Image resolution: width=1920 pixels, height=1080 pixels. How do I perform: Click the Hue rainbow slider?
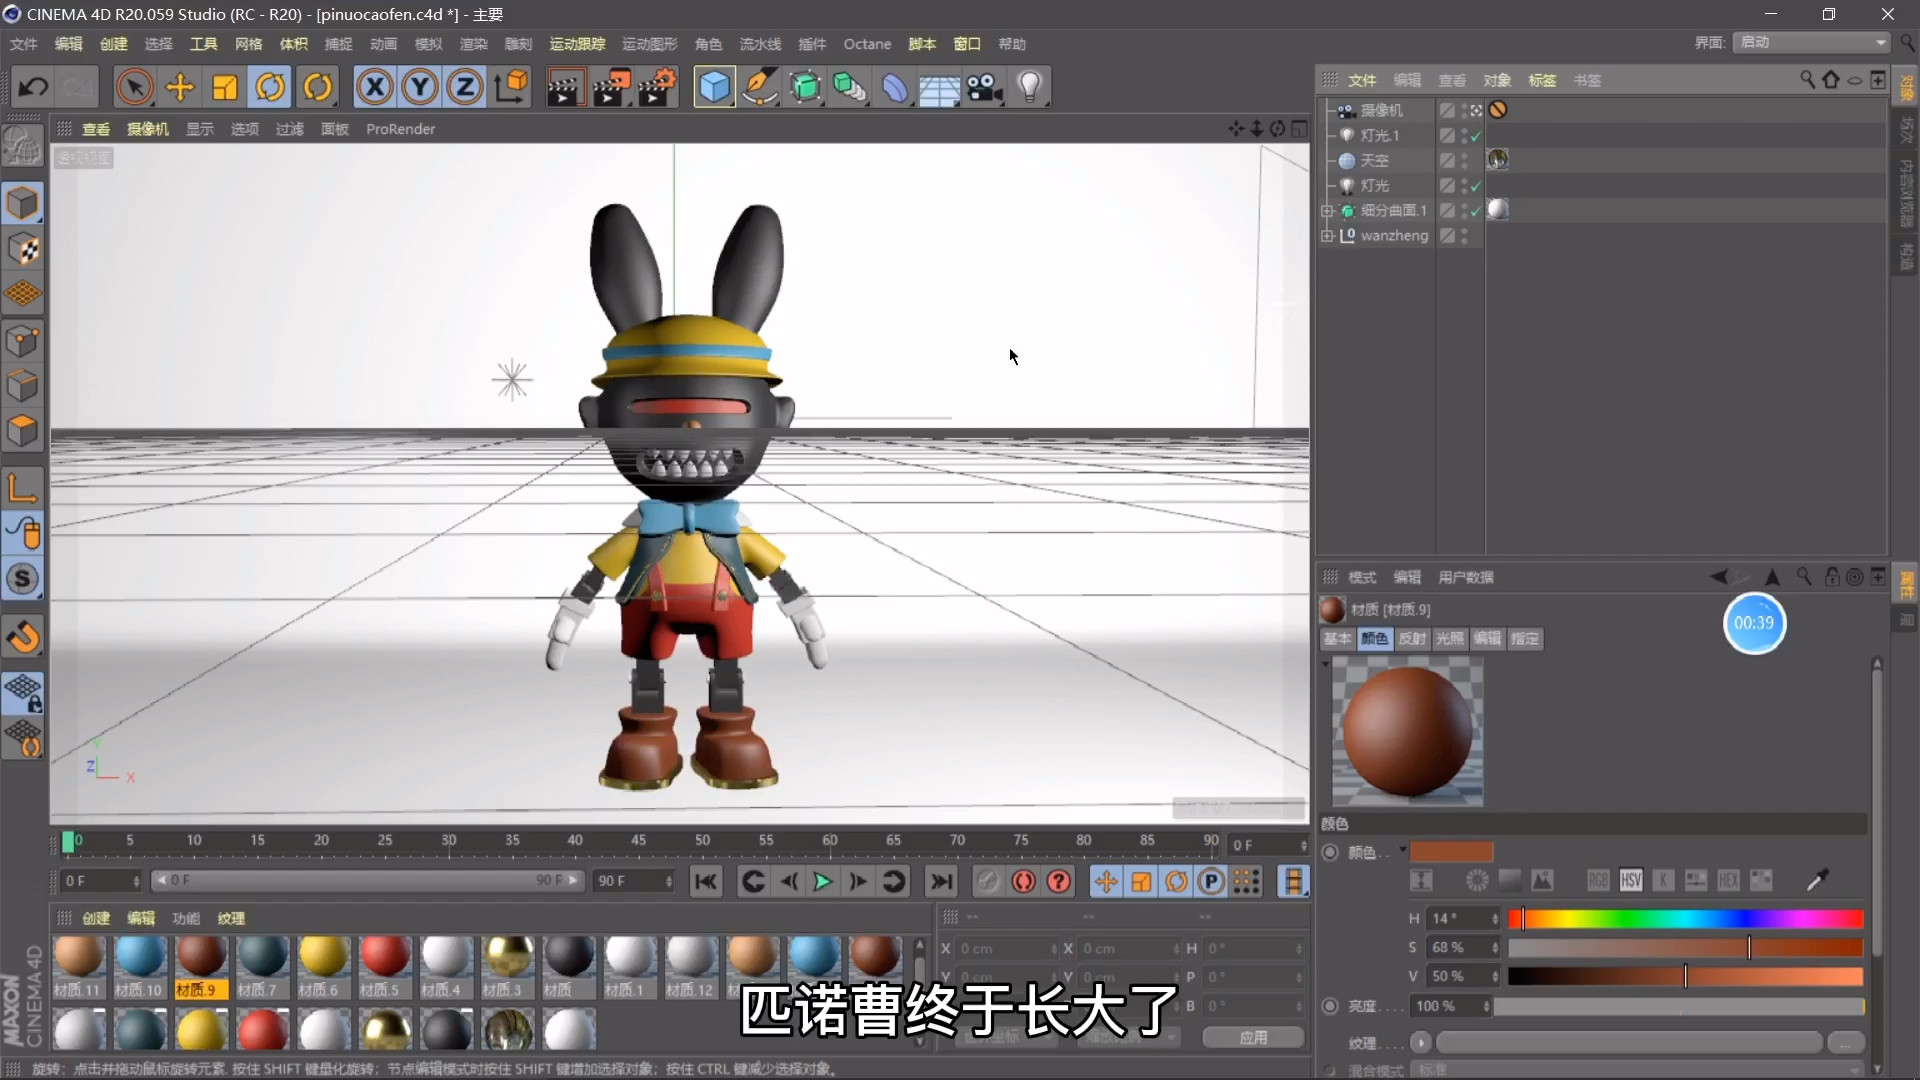(1685, 919)
